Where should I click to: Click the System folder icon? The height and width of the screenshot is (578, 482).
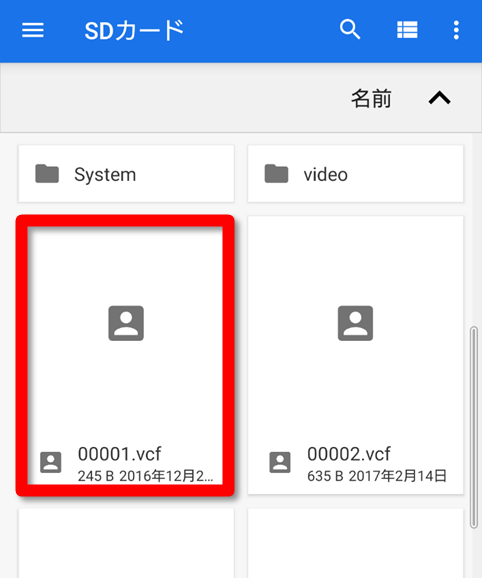[47, 174]
